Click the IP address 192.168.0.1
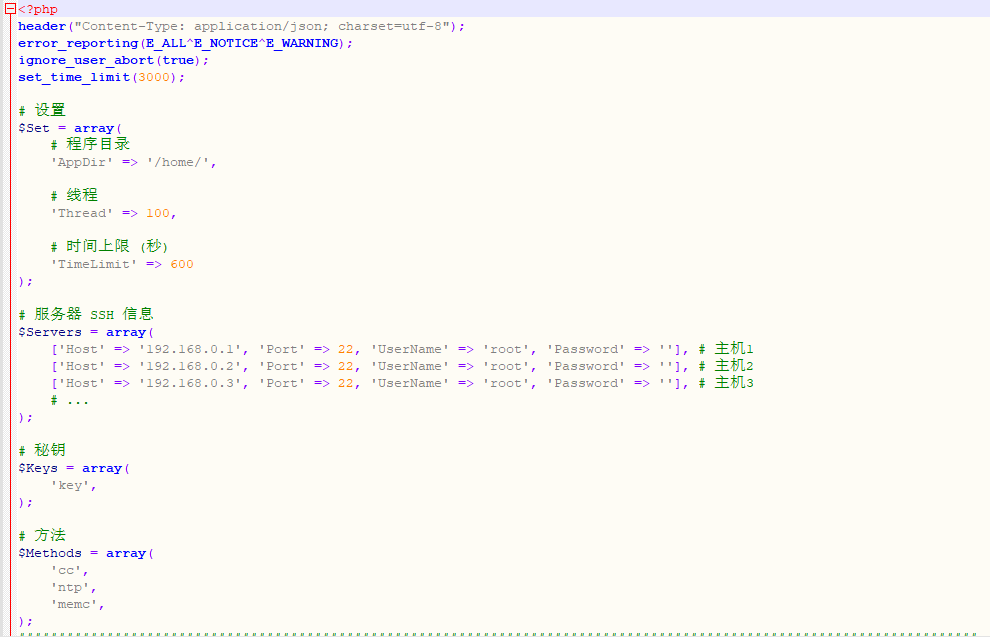This screenshot has width=990, height=638. (190, 349)
